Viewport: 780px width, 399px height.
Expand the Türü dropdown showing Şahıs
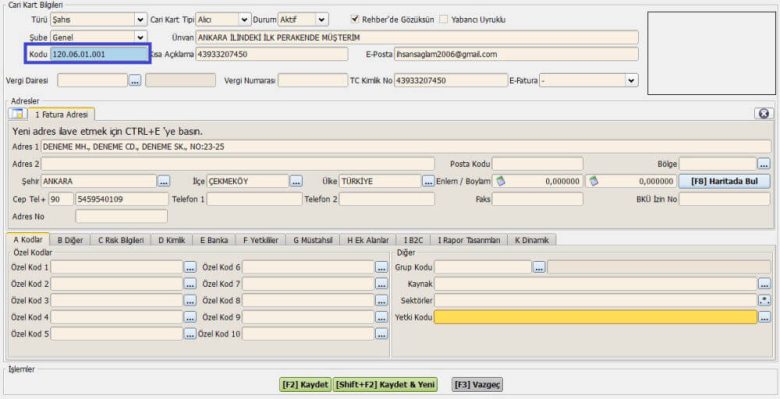[x=140, y=20]
